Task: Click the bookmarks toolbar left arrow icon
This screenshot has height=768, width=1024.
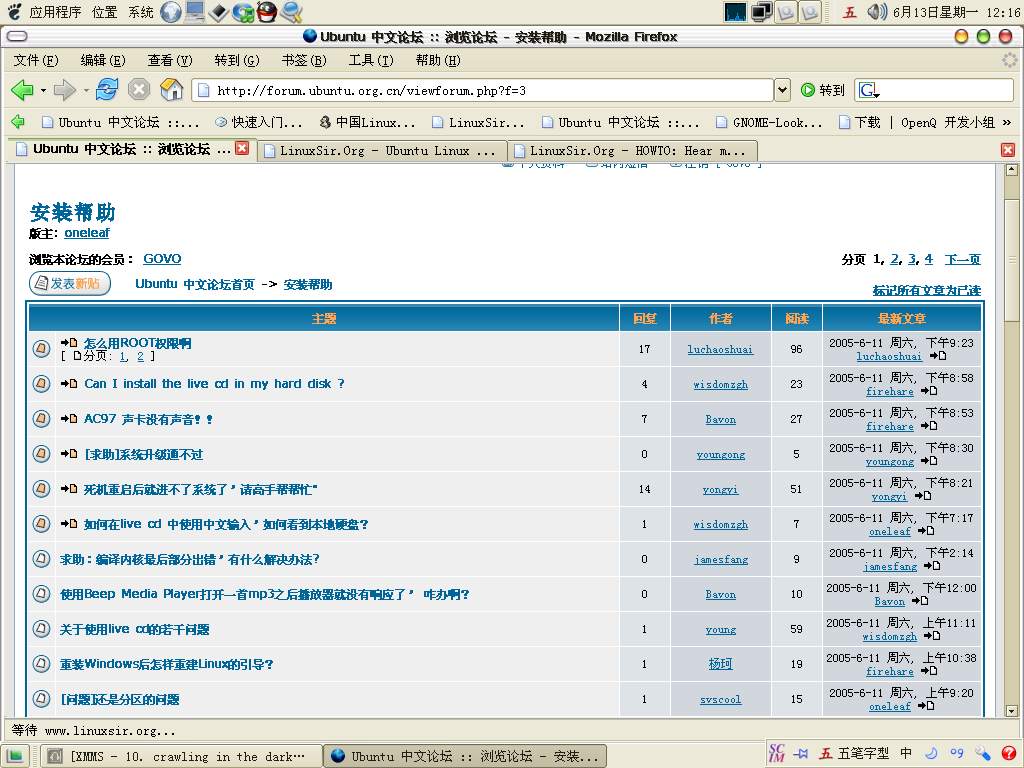Action: 18,121
